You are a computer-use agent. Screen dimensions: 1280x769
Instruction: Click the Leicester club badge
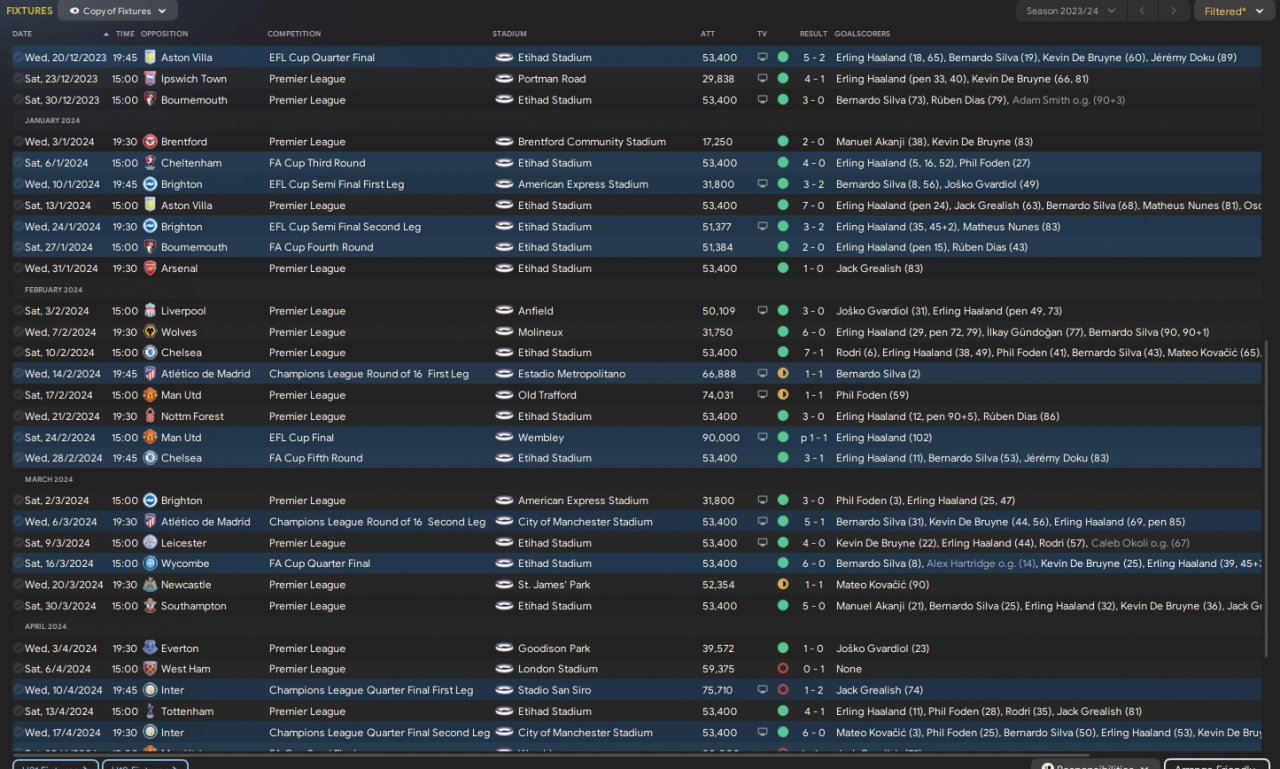coord(150,543)
